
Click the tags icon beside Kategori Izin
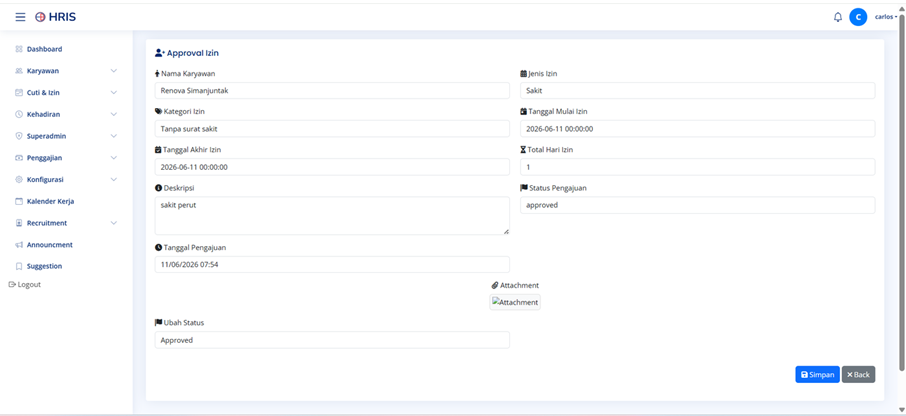[x=158, y=112]
